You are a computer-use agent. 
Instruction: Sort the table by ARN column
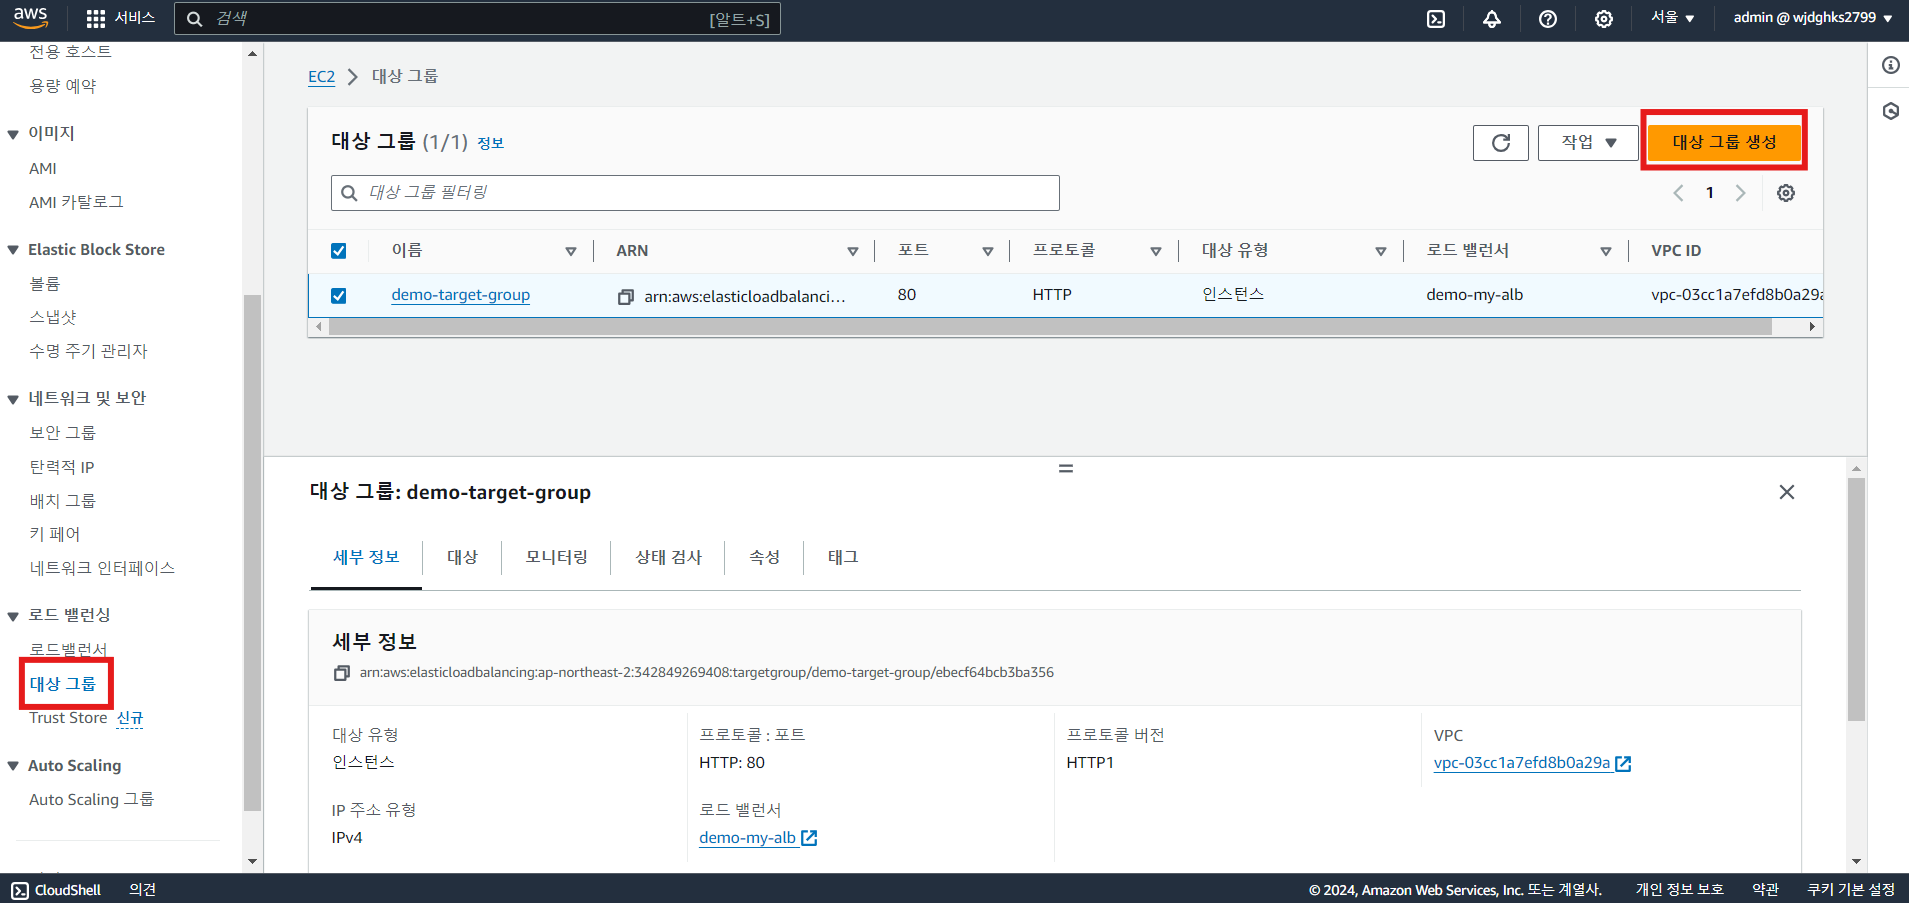[853, 252]
